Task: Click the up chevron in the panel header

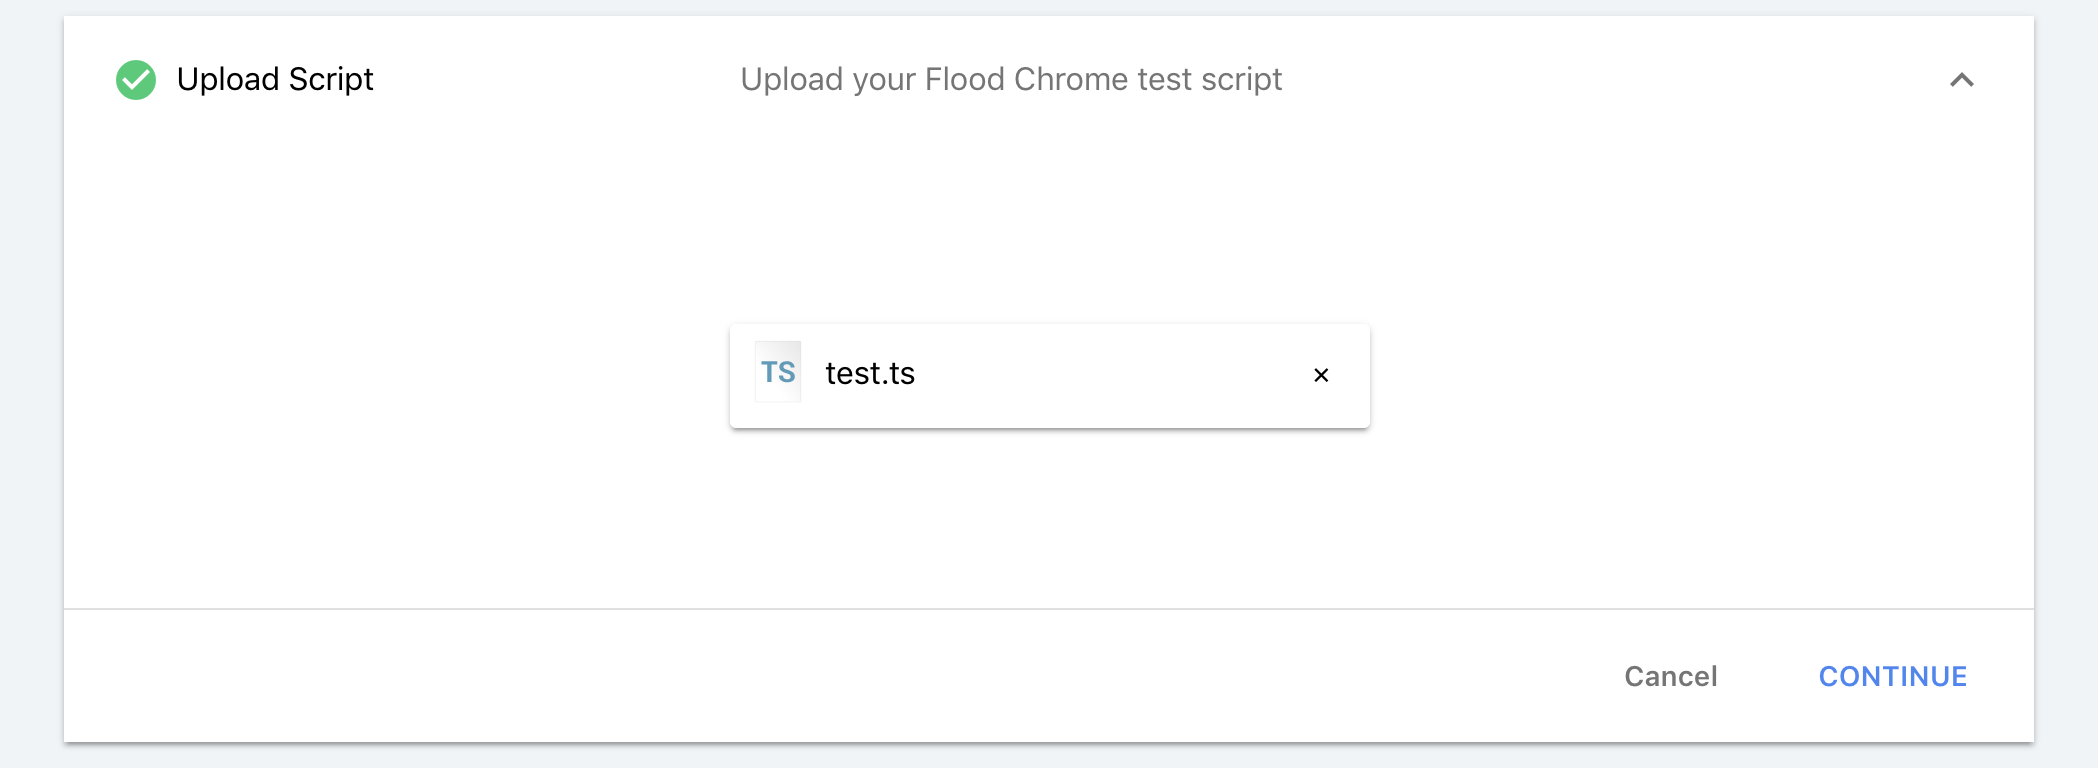Action: (x=1961, y=80)
